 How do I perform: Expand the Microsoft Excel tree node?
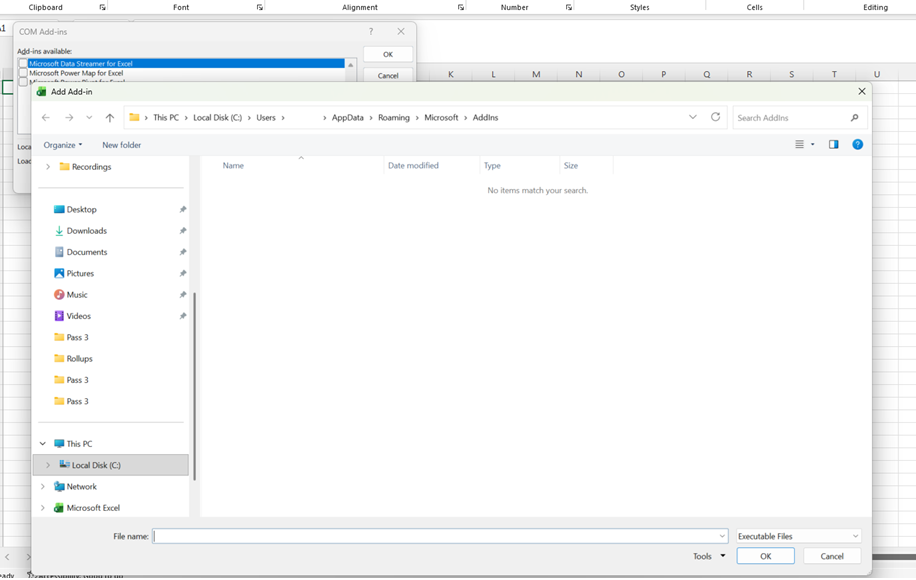click(43, 508)
